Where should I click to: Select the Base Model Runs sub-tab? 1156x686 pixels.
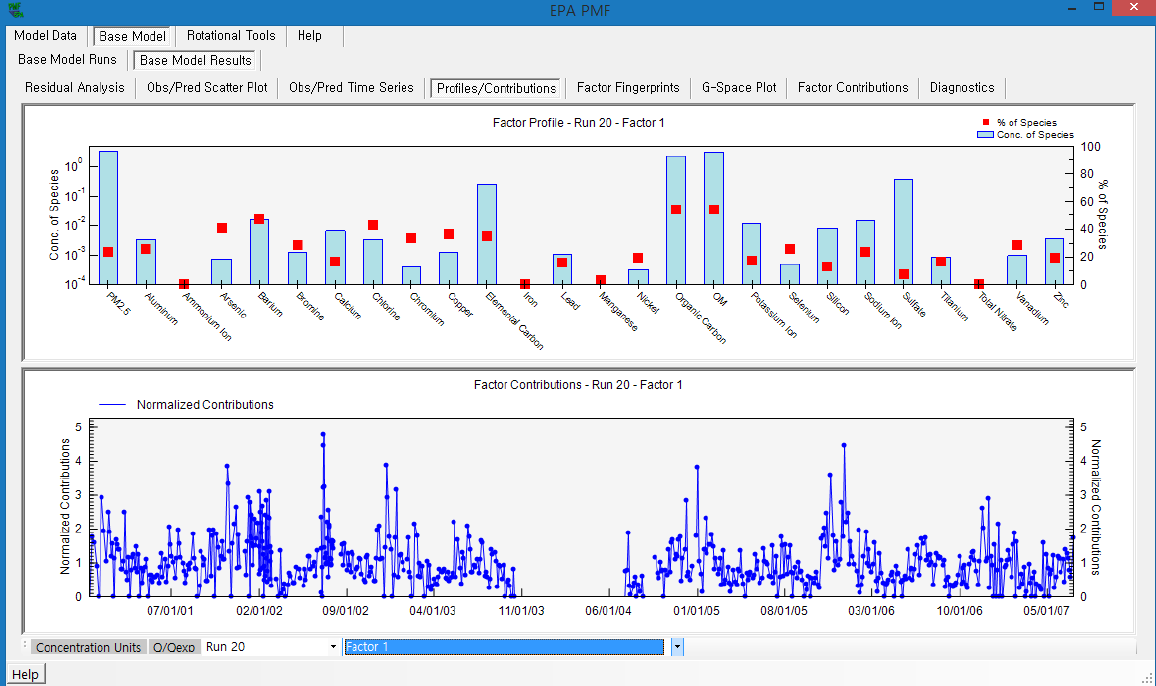tap(67, 60)
